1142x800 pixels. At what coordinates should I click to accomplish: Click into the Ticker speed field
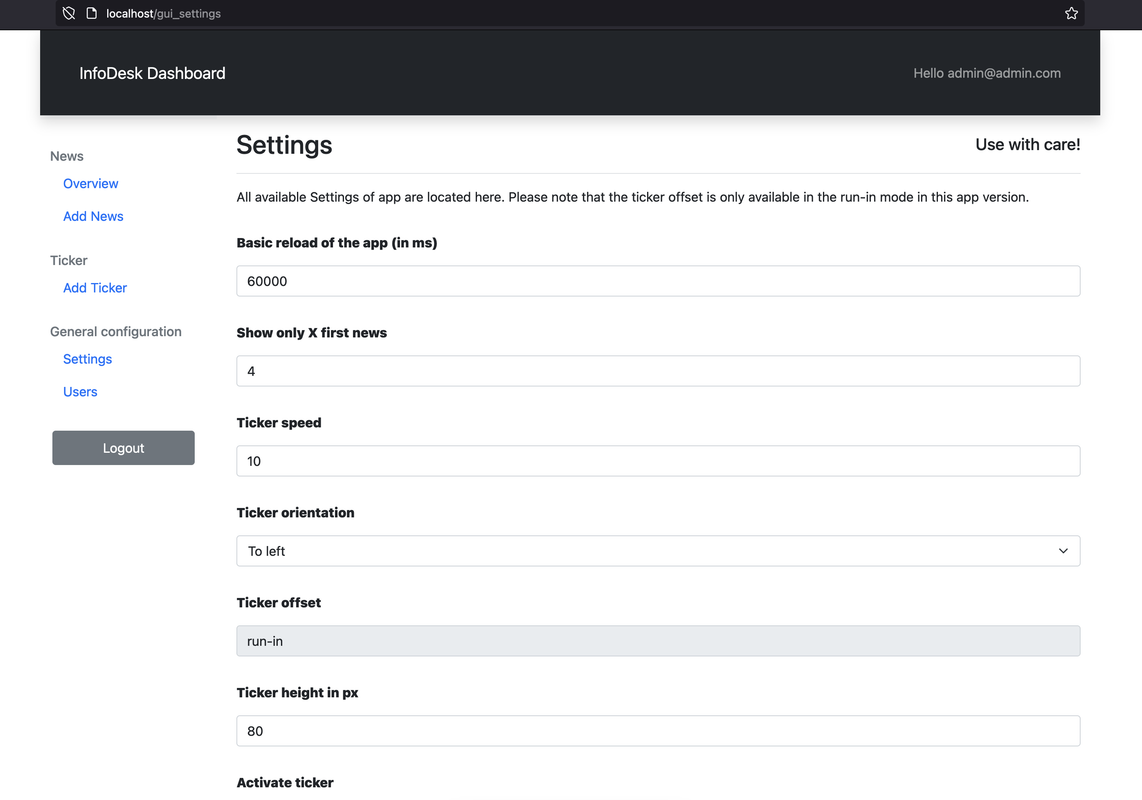point(657,461)
